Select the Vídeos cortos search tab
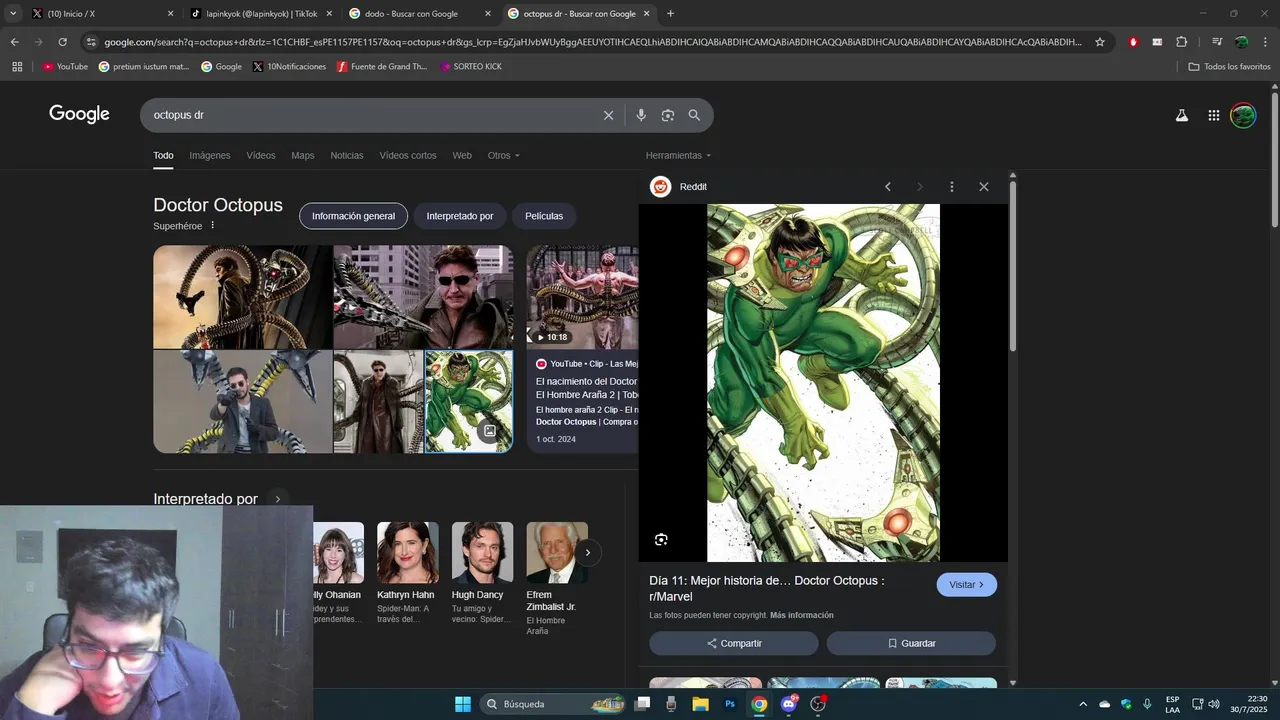 click(x=408, y=156)
